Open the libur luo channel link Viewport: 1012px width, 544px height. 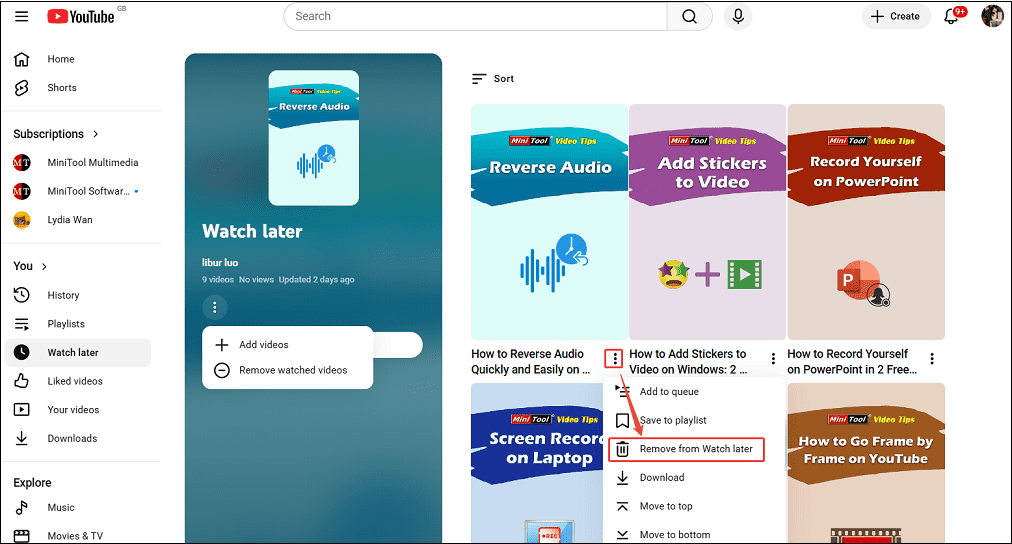point(220,263)
